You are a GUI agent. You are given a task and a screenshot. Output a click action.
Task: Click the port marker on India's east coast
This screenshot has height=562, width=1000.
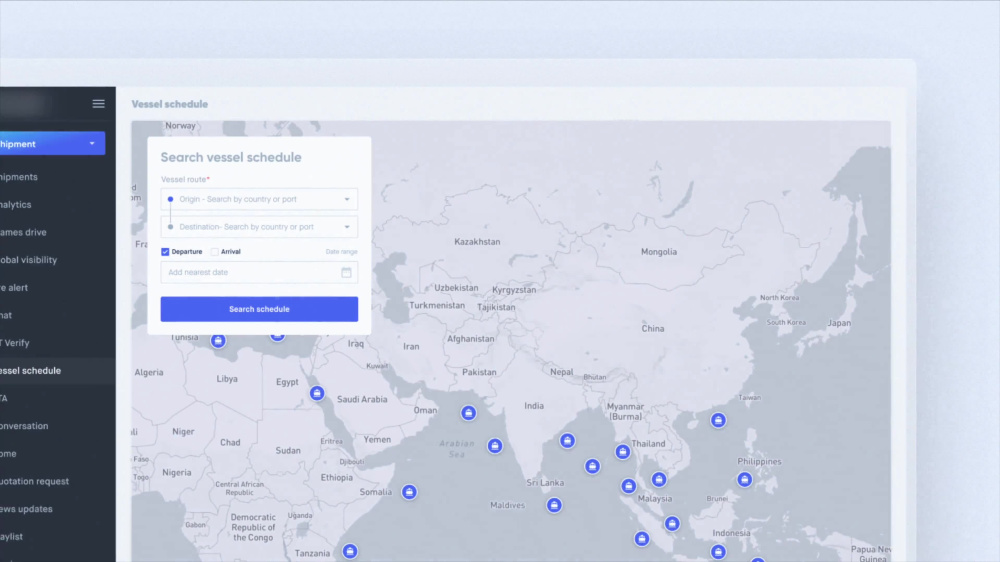(x=568, y=440)
